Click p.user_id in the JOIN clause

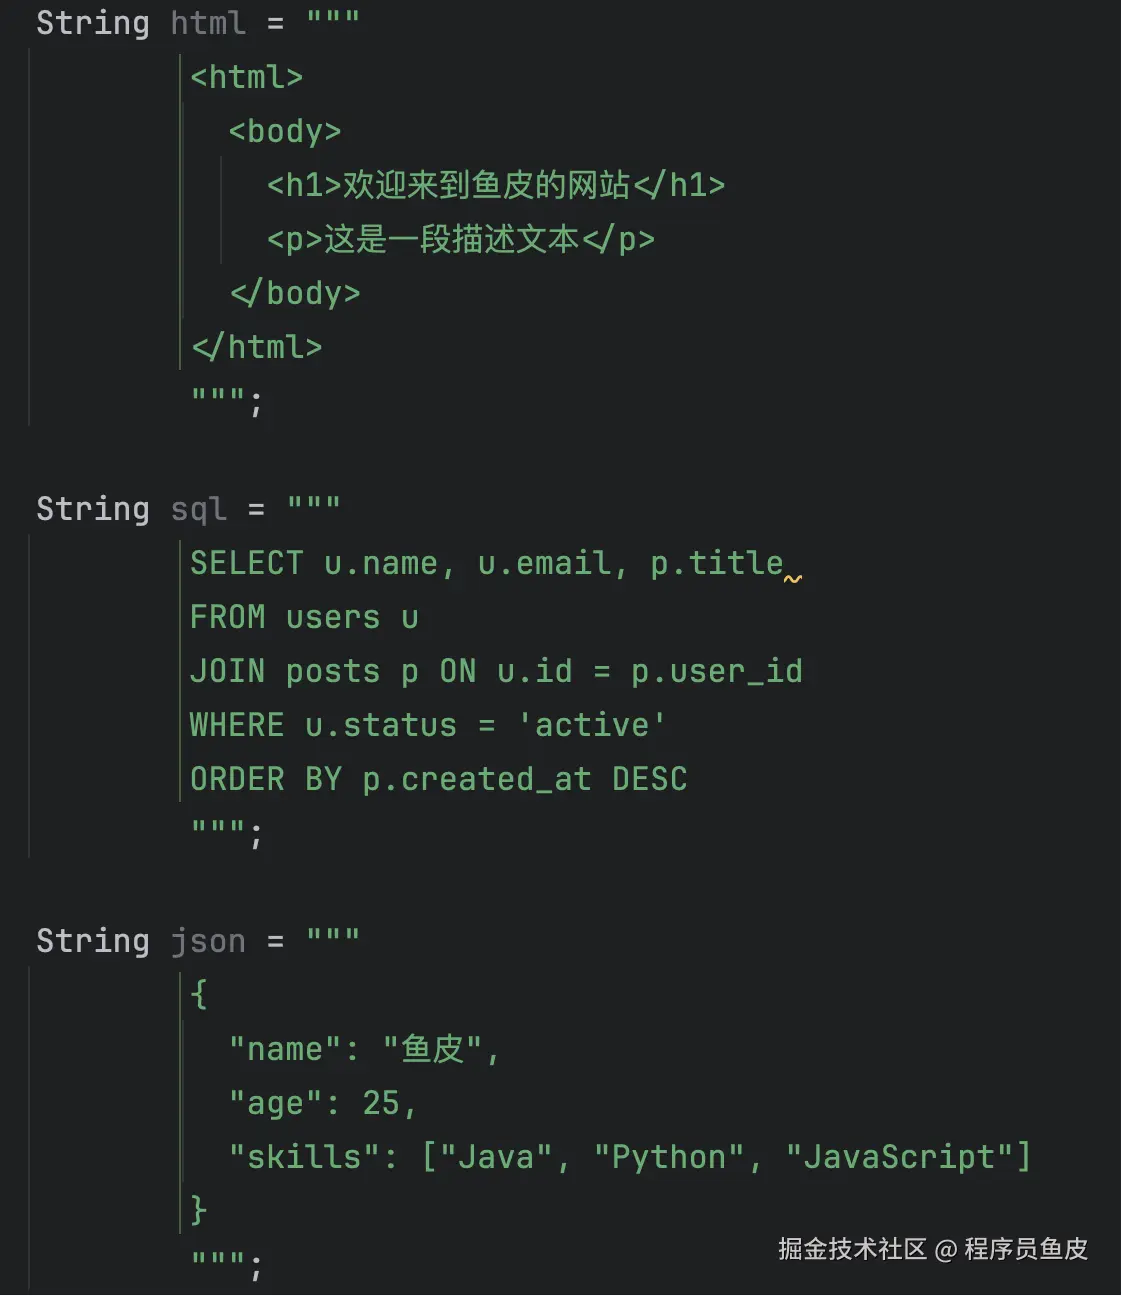716,671
